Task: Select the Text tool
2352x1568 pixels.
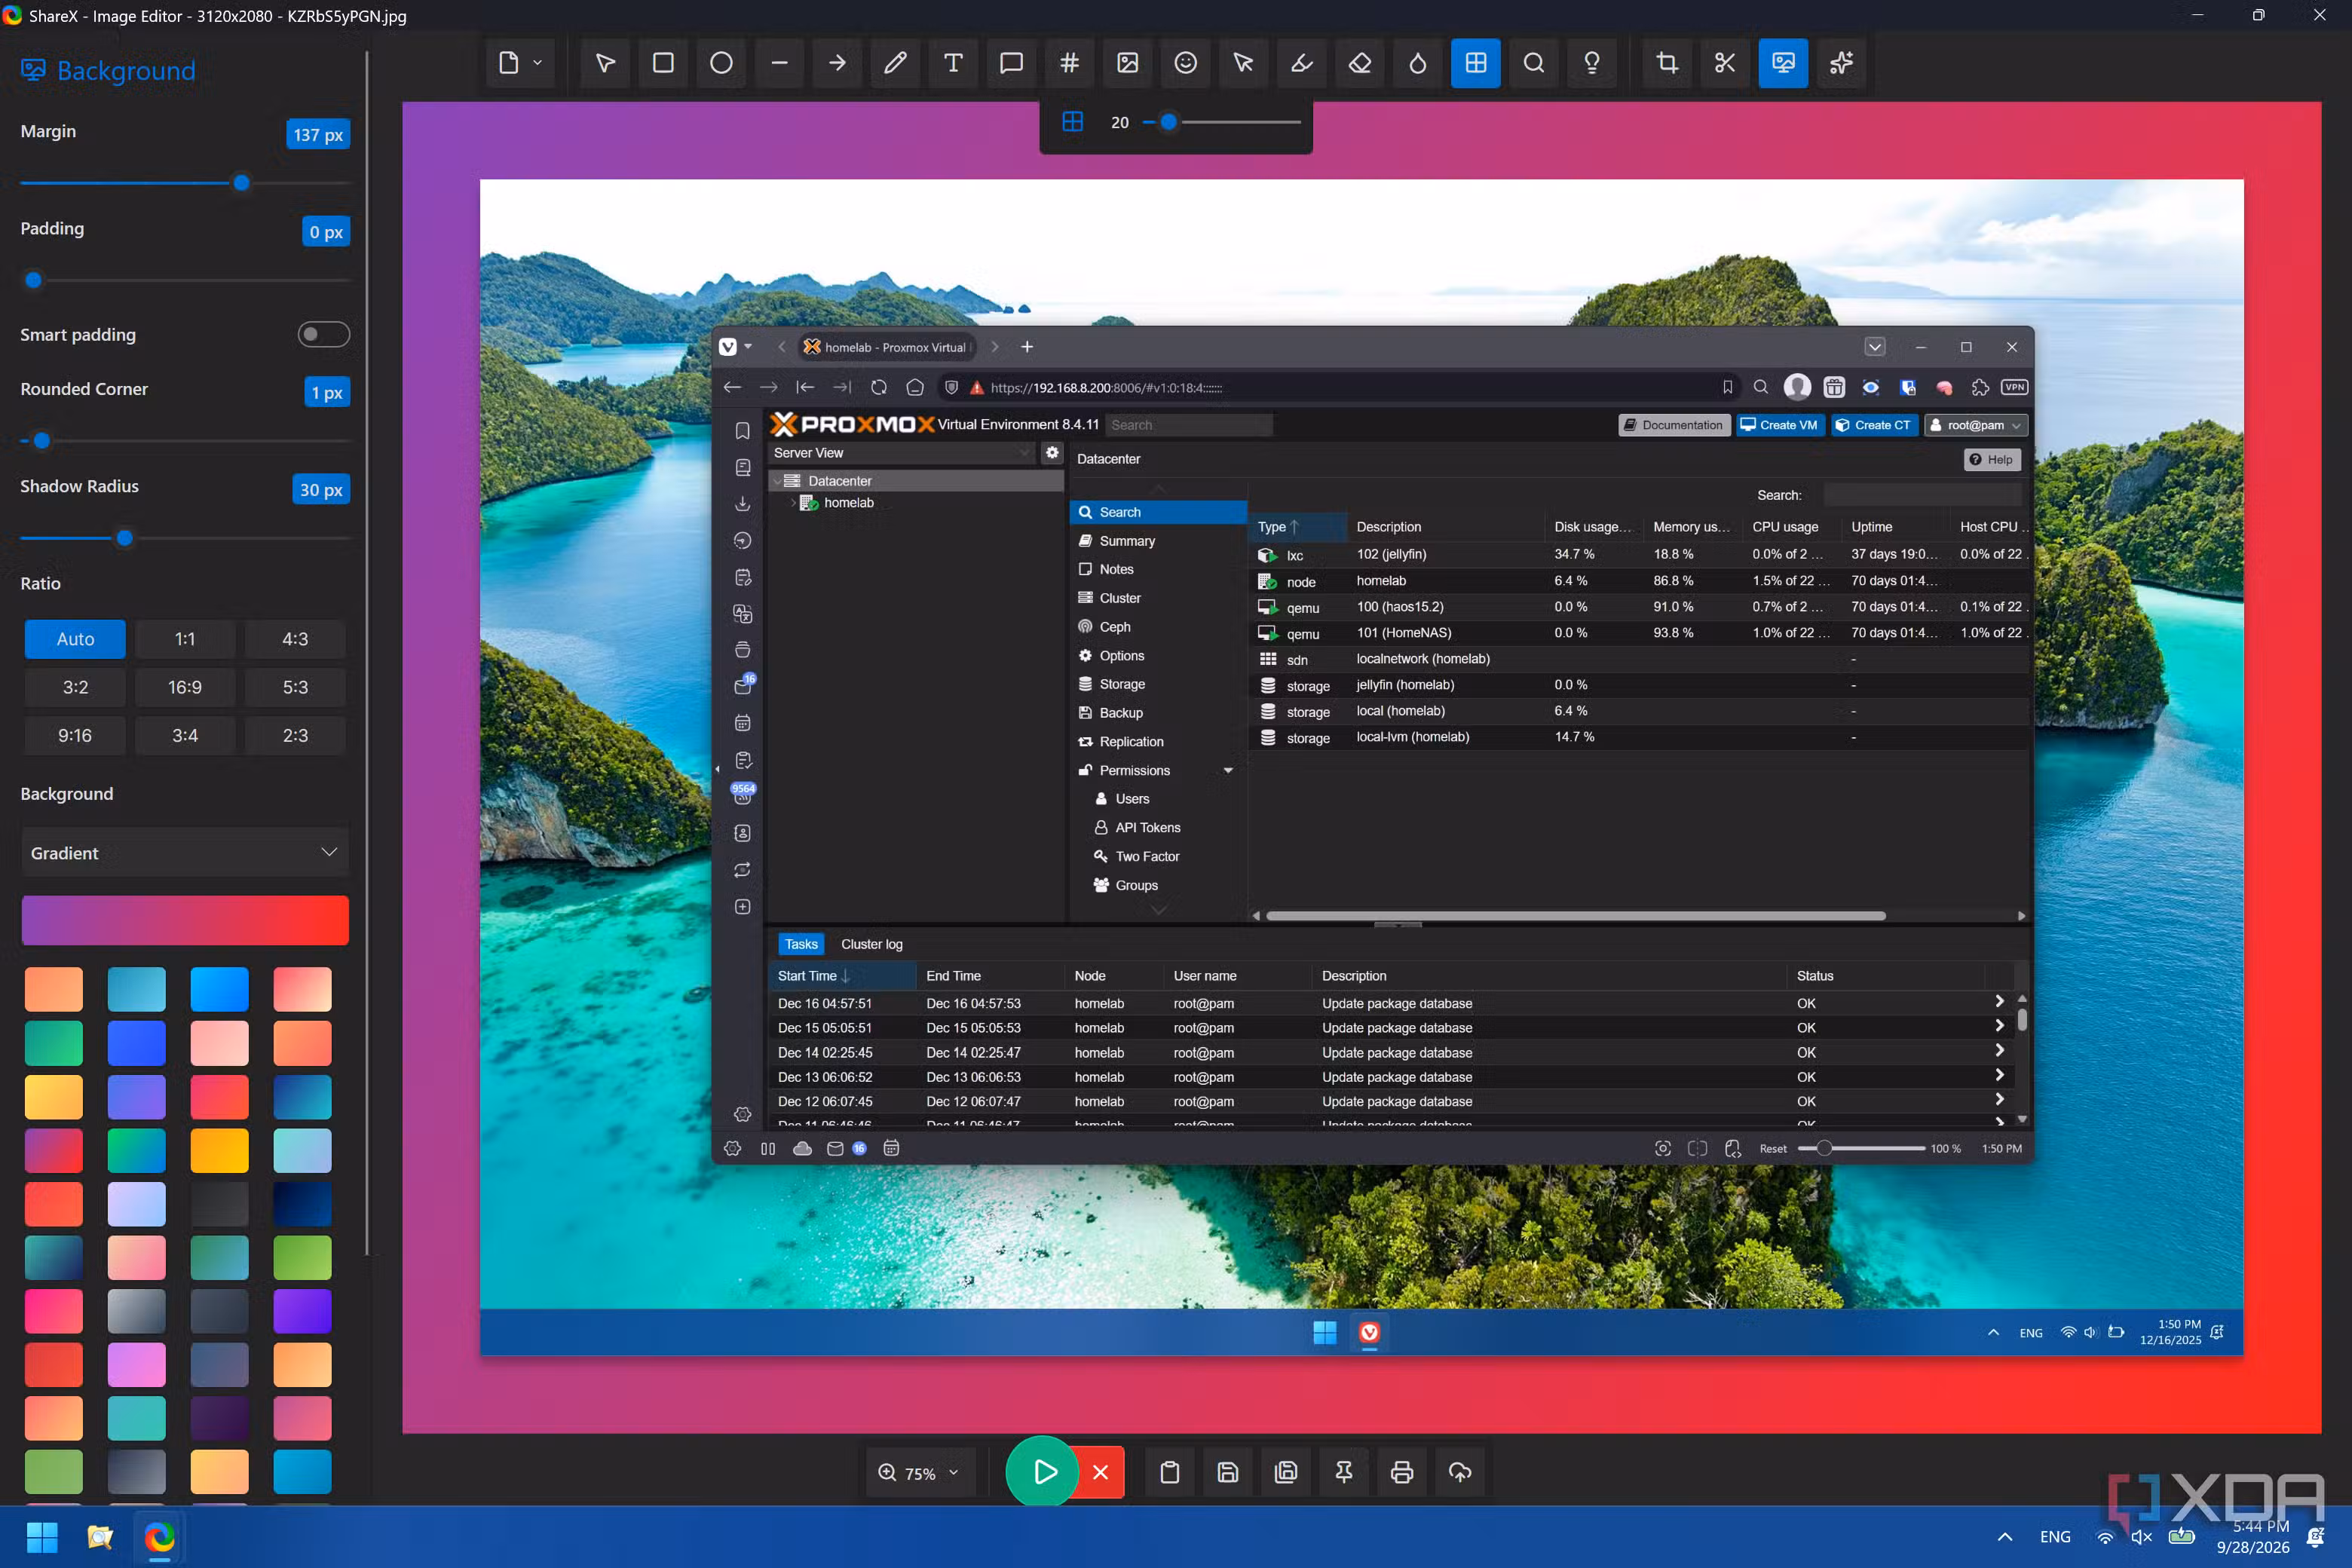Action: (953, 63)
